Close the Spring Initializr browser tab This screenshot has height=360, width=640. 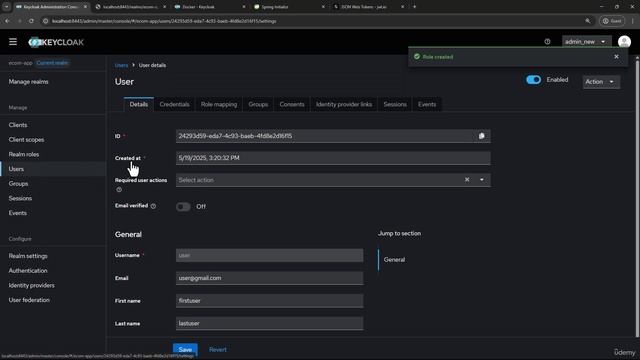point(323,7)
